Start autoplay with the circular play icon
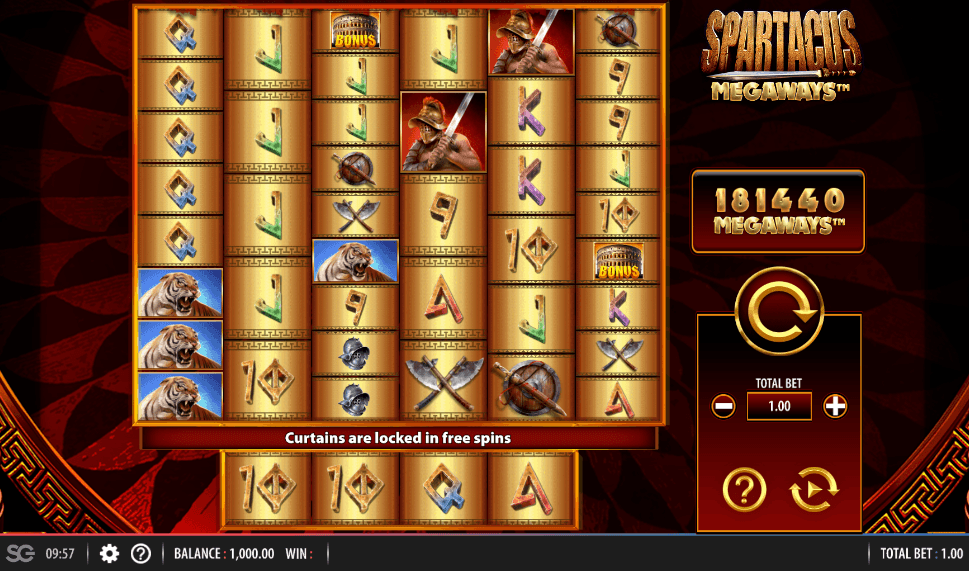 coord(813,490)
